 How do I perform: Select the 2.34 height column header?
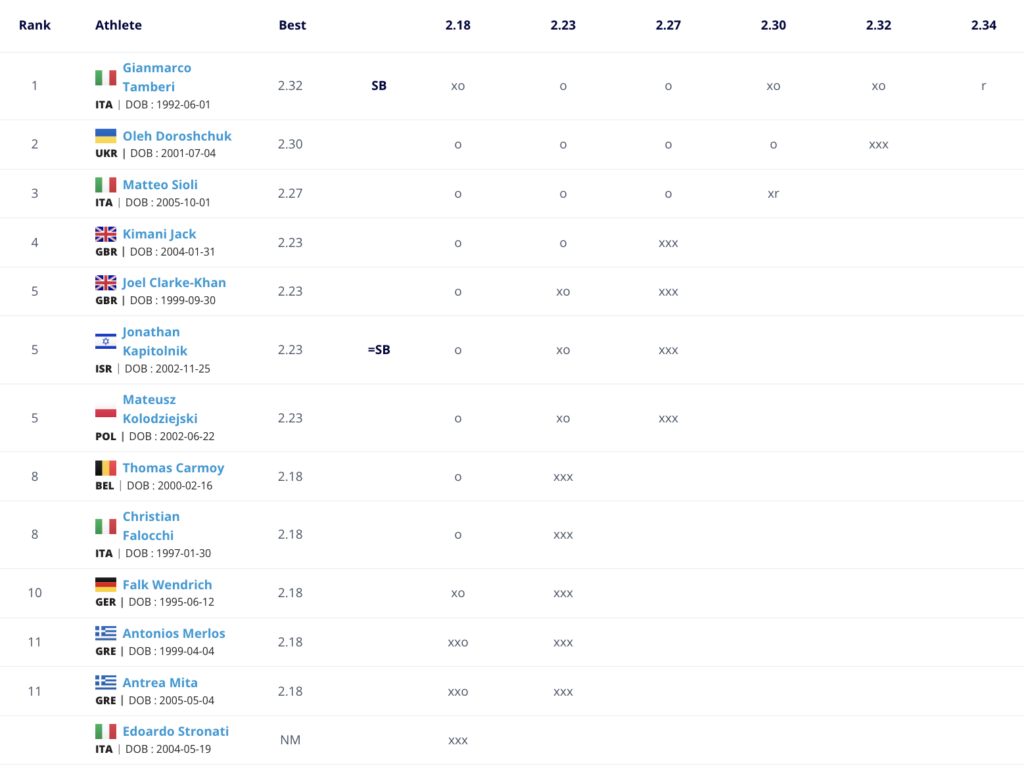(984, 25)
